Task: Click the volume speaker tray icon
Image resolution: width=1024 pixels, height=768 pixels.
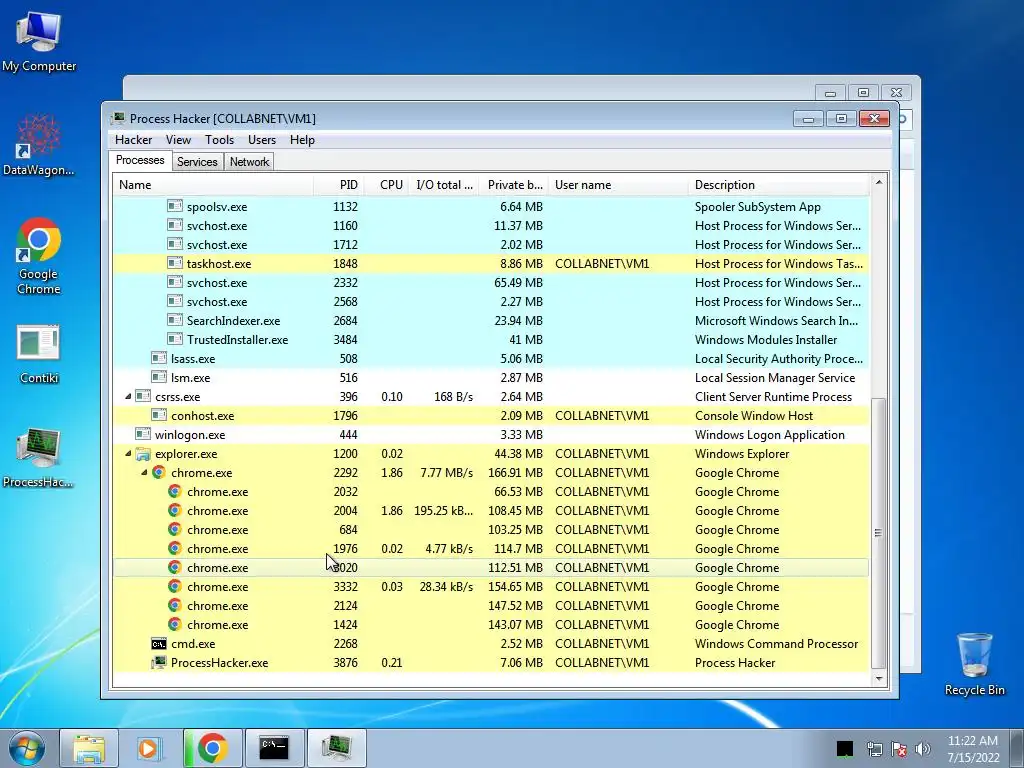Action: 923,749
